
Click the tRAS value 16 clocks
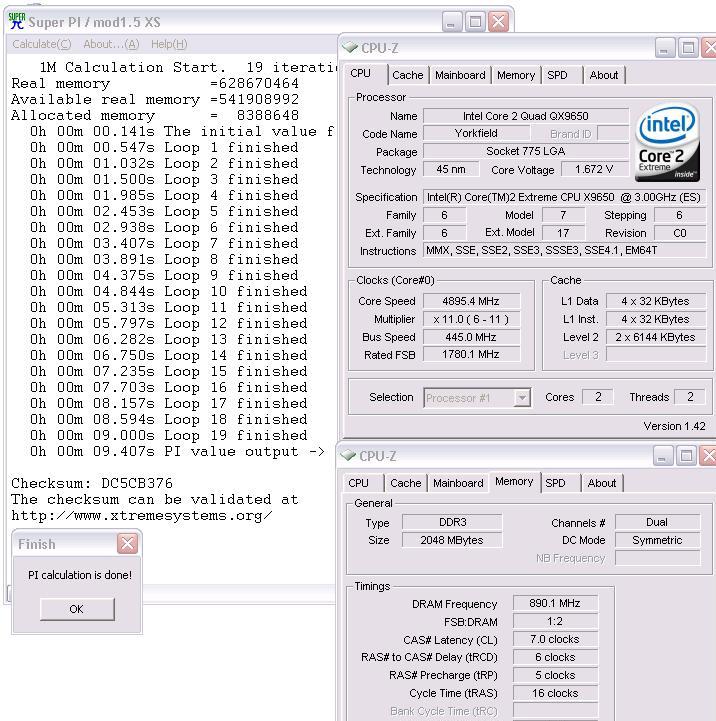coord(555,693)
